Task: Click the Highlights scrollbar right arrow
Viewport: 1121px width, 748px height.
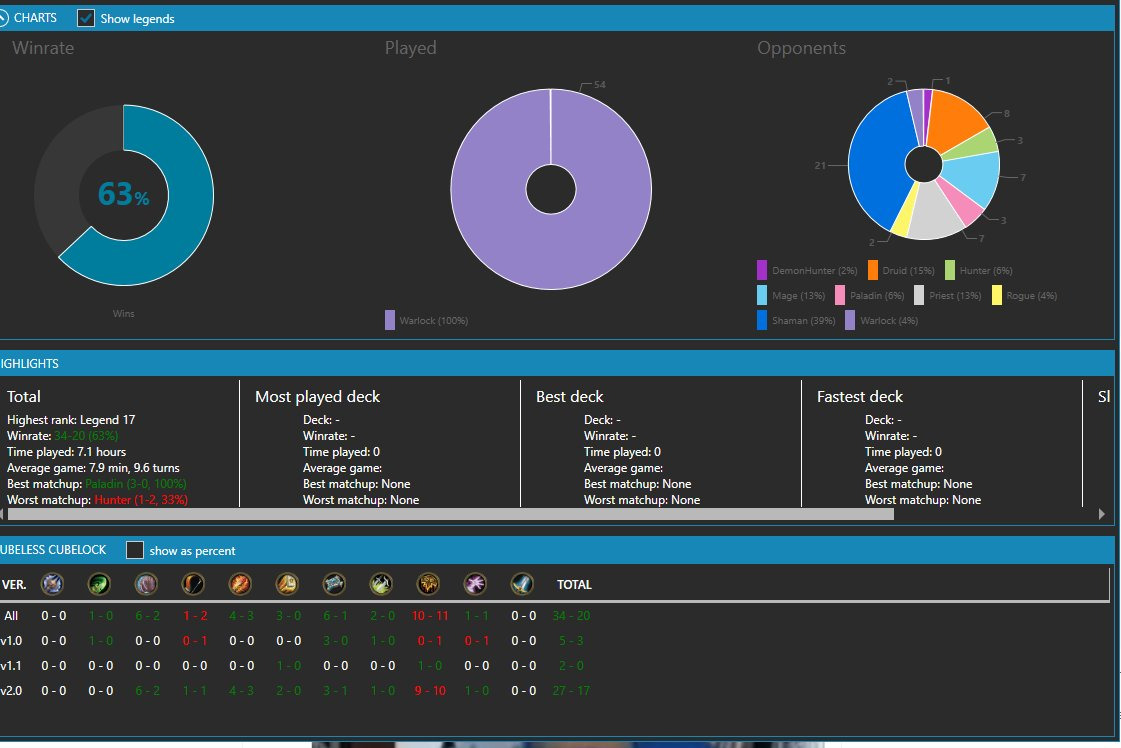Action: click(x=1102, y=514)
